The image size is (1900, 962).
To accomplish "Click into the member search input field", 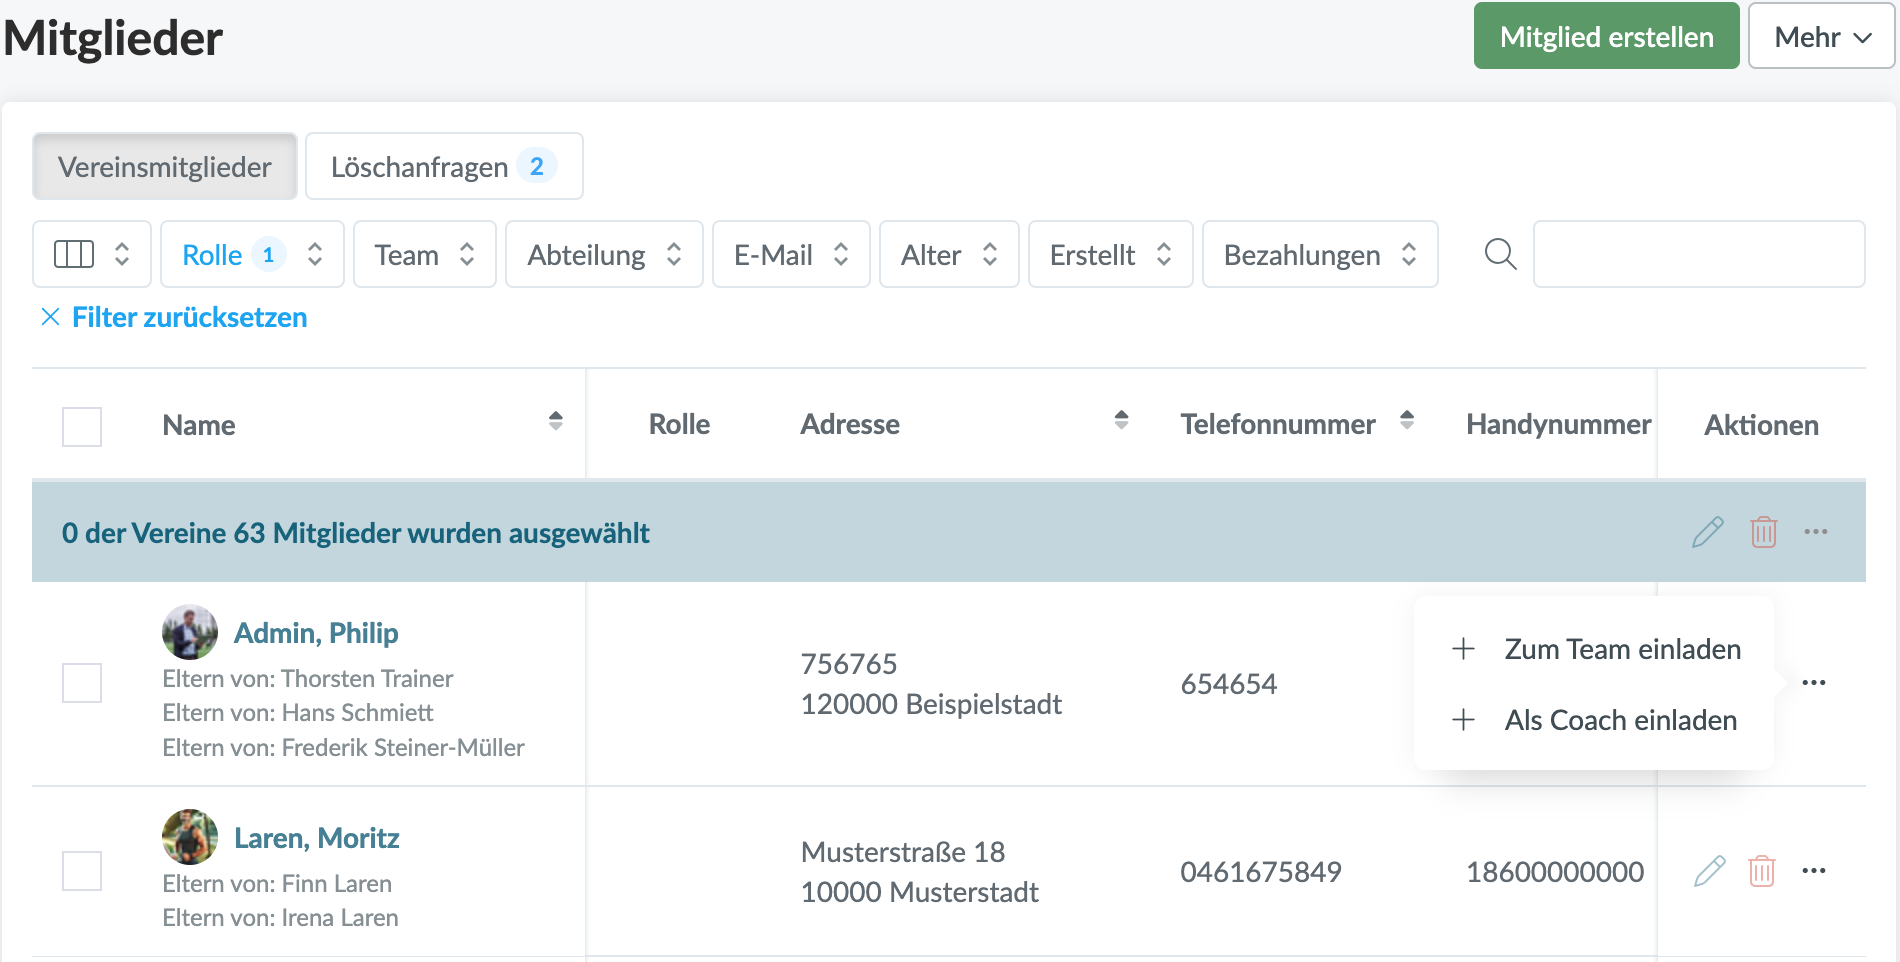I will tap(1698, 255).
